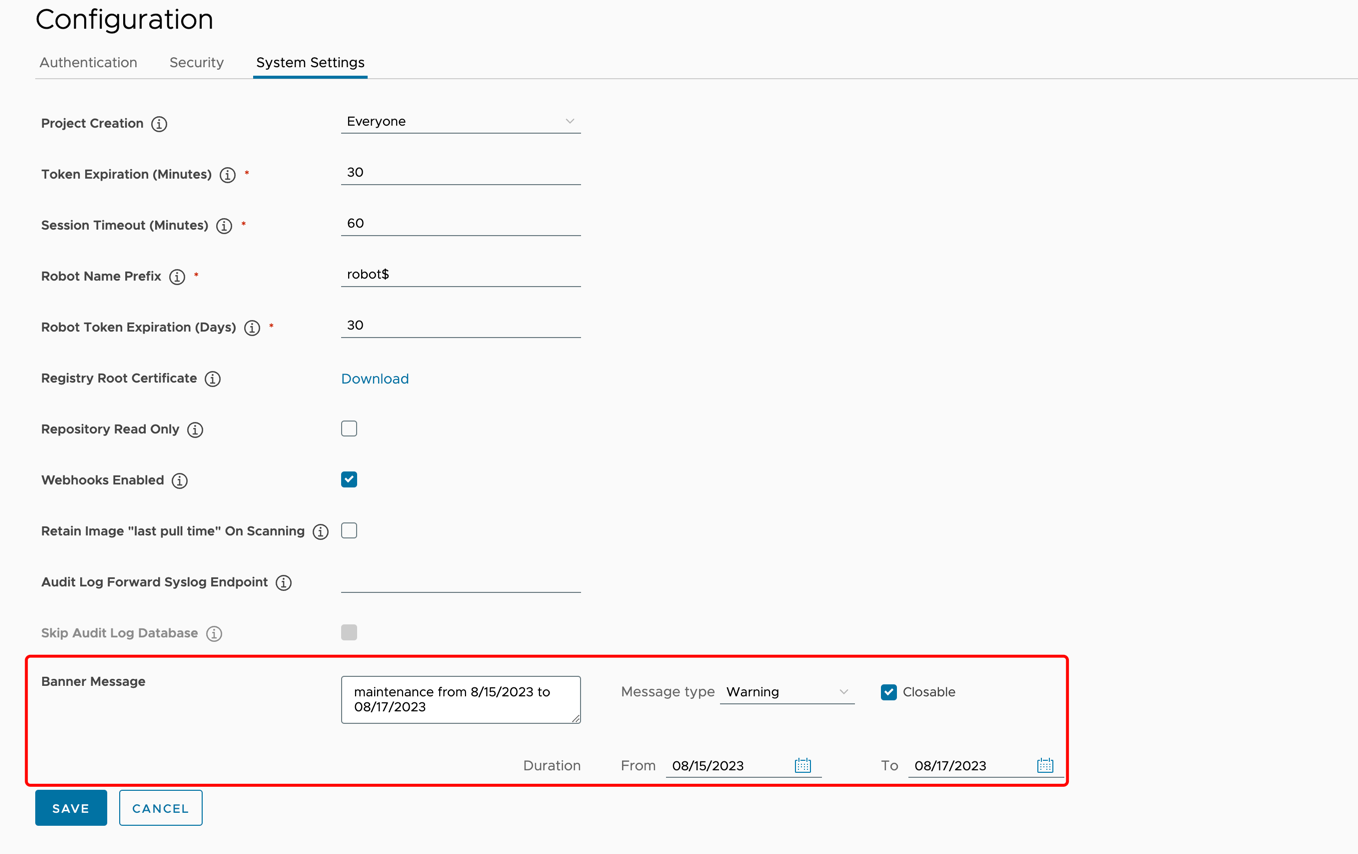Enable the Repository Read Only checkbox
The width and height of the screenshot is (1358, 854).
point(349,429)
